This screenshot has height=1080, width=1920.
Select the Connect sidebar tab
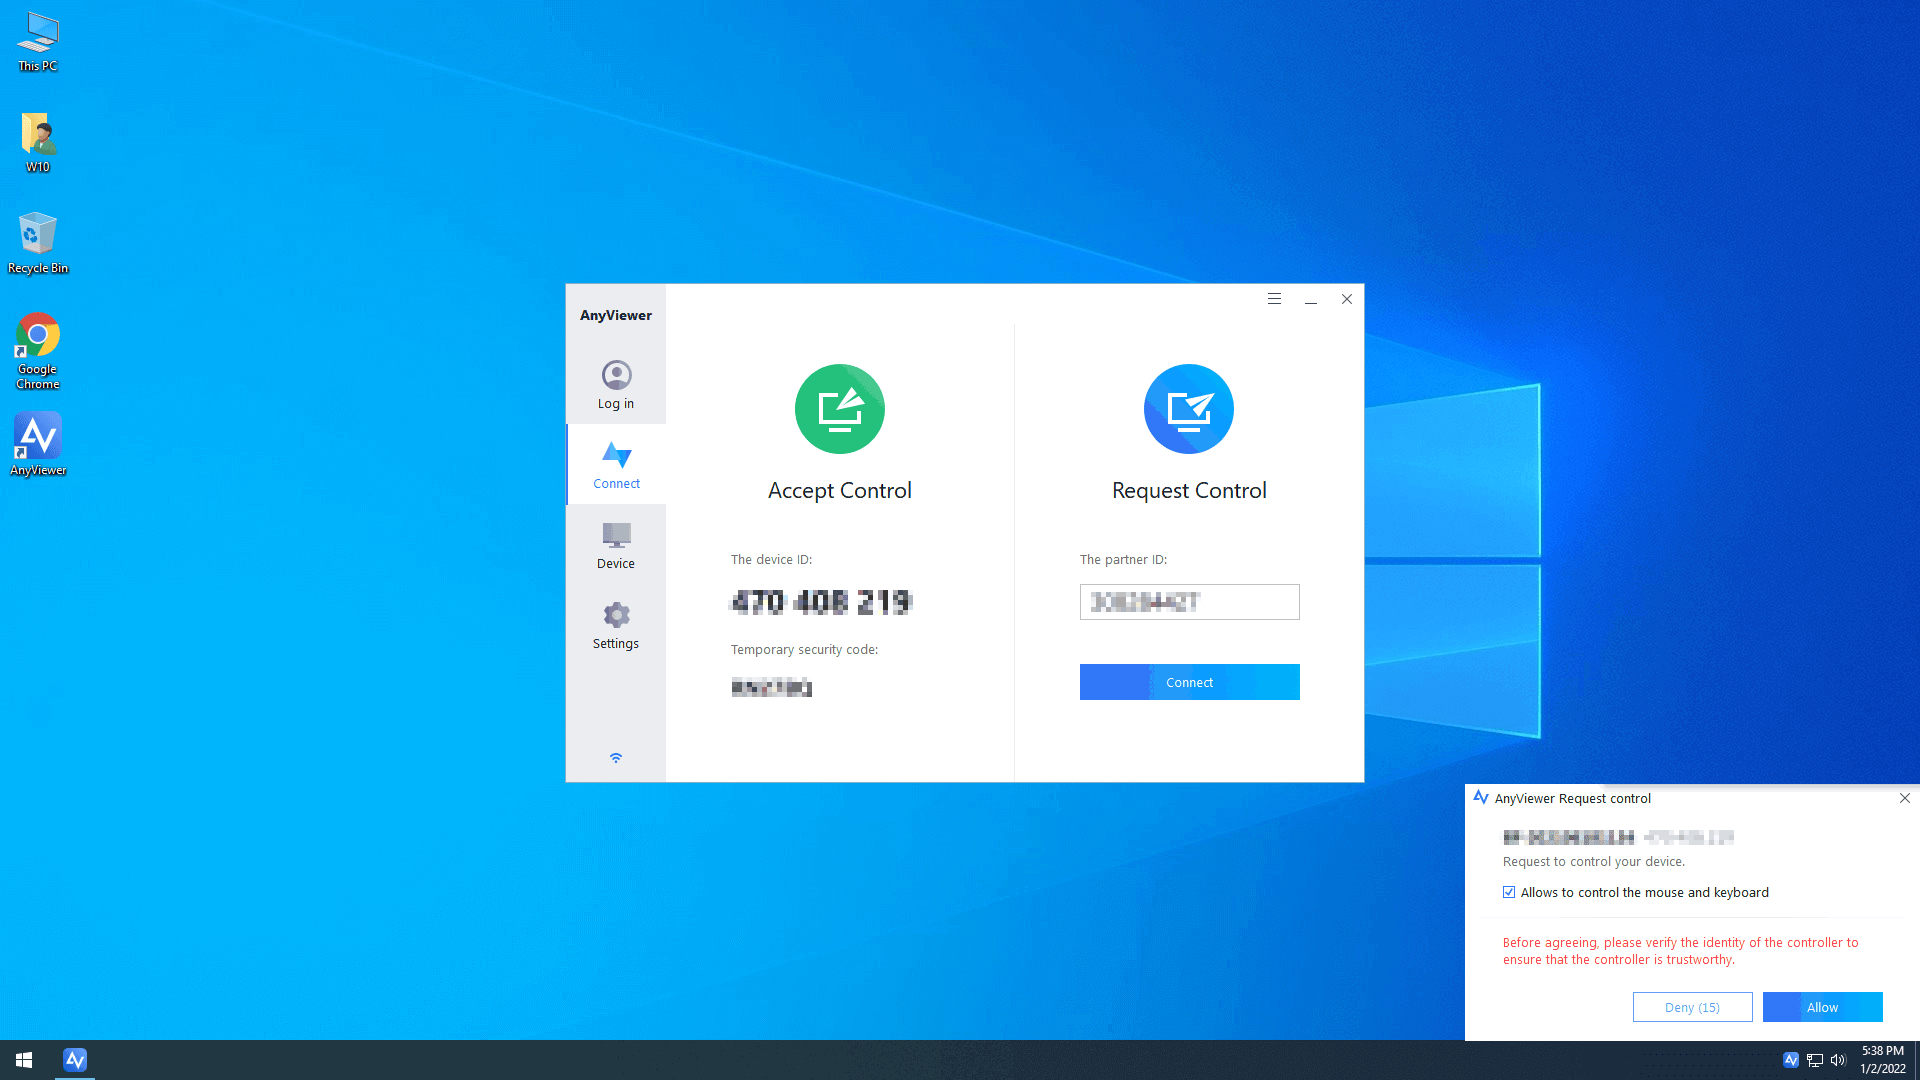coord(616,465)
